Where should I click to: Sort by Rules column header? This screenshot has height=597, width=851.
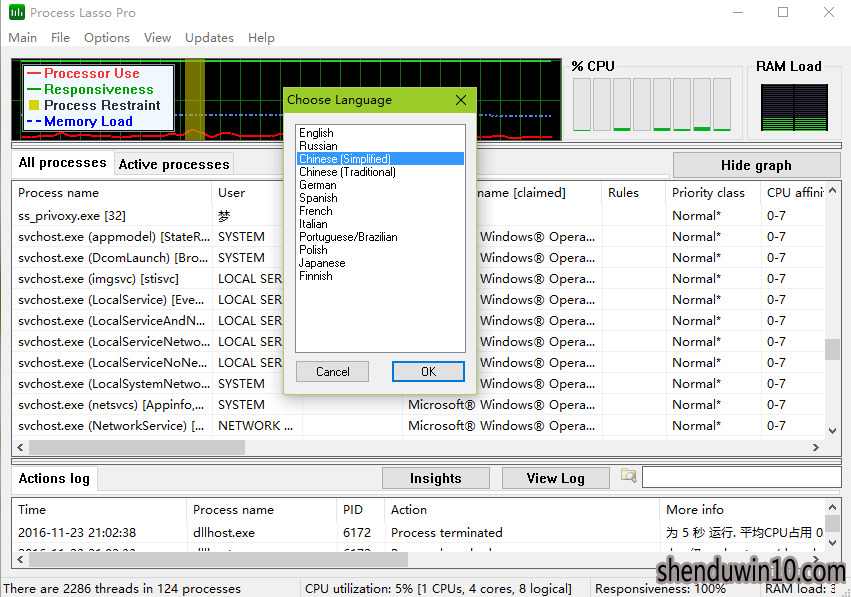(x=633, y=193)
